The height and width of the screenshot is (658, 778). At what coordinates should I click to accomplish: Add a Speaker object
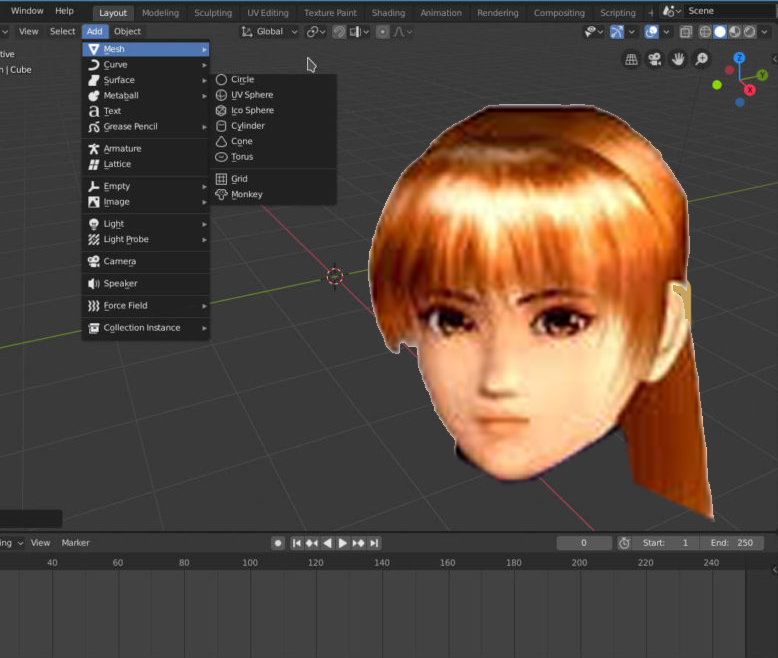coord(146,283)
